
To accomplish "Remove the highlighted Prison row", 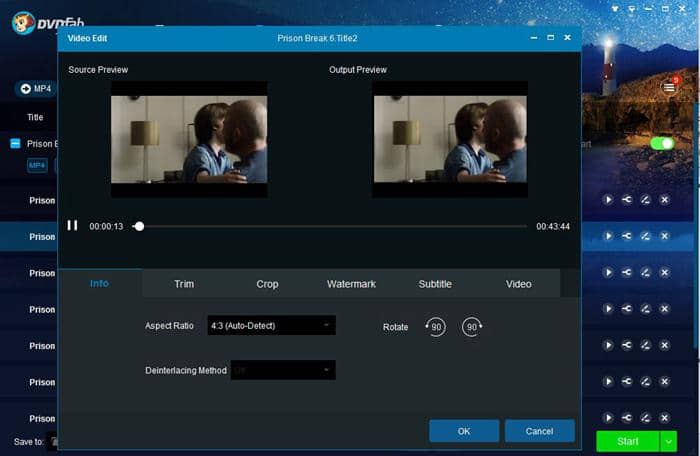I will click(664, 236).
